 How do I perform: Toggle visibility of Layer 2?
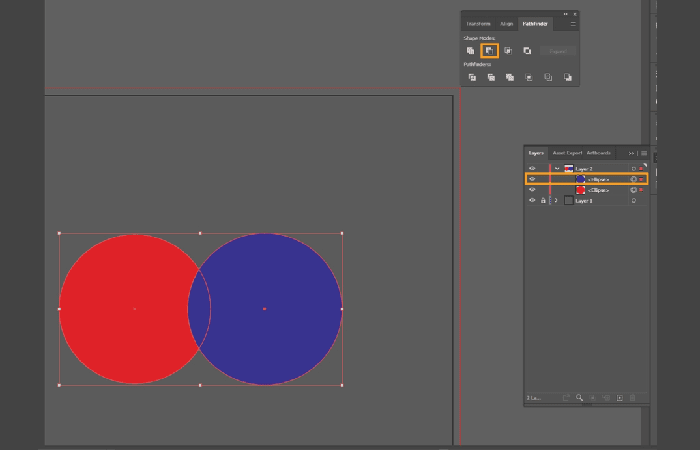532,169
